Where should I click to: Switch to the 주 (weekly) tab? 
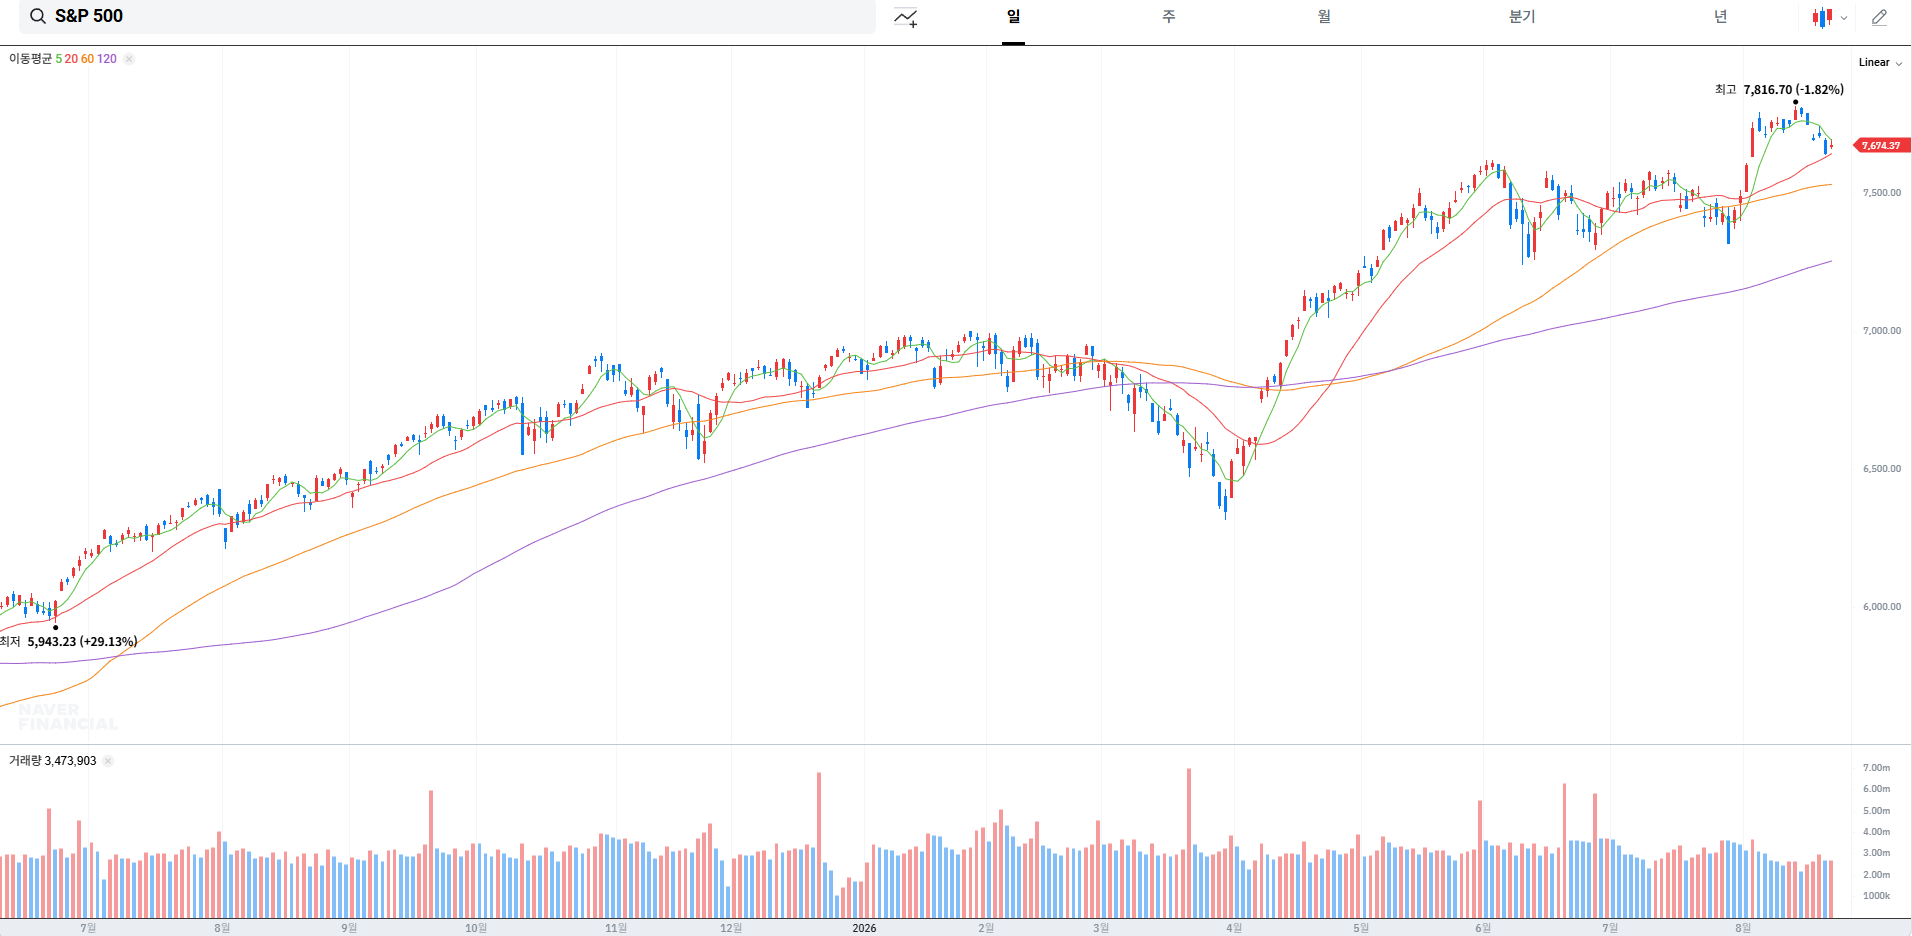(x=1169, y=17)
